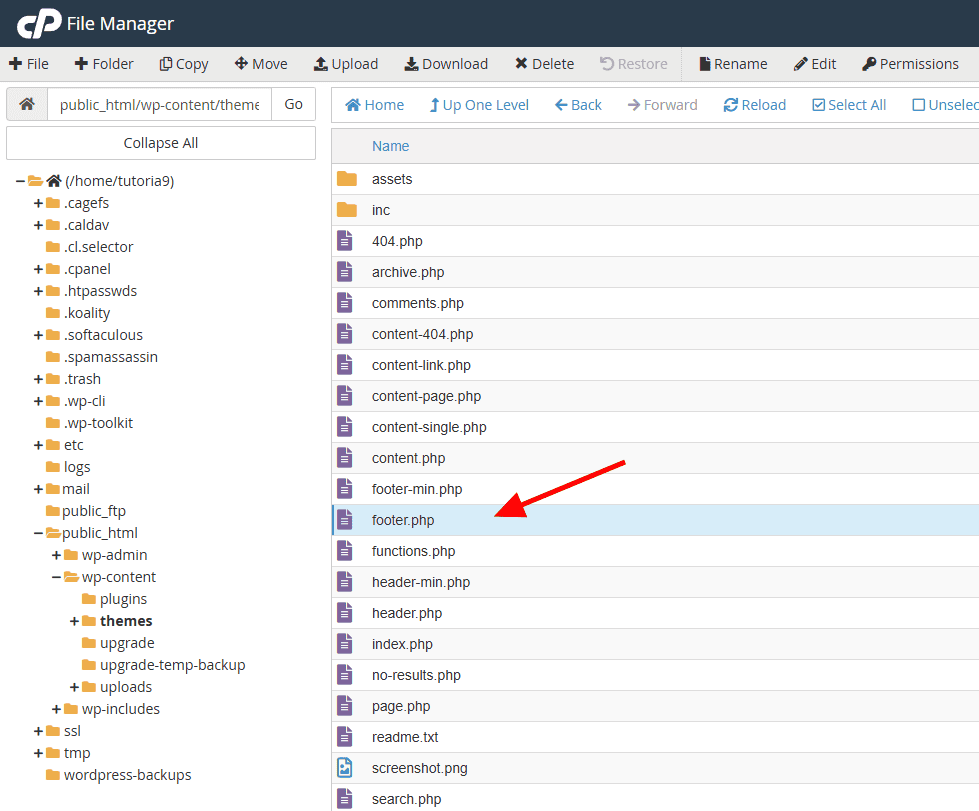Image resolution: width=979 pixels, height=811 pixels.
Task: Create a new folder using the Folder icon
Action: click(103, 63)
